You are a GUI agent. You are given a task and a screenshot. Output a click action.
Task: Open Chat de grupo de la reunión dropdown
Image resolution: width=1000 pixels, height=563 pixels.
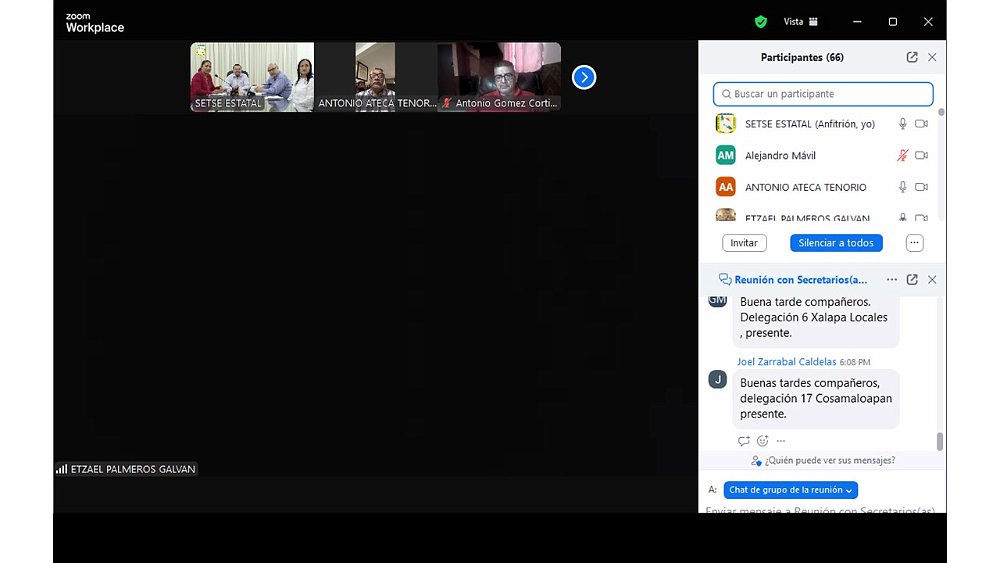coord(790,490)
